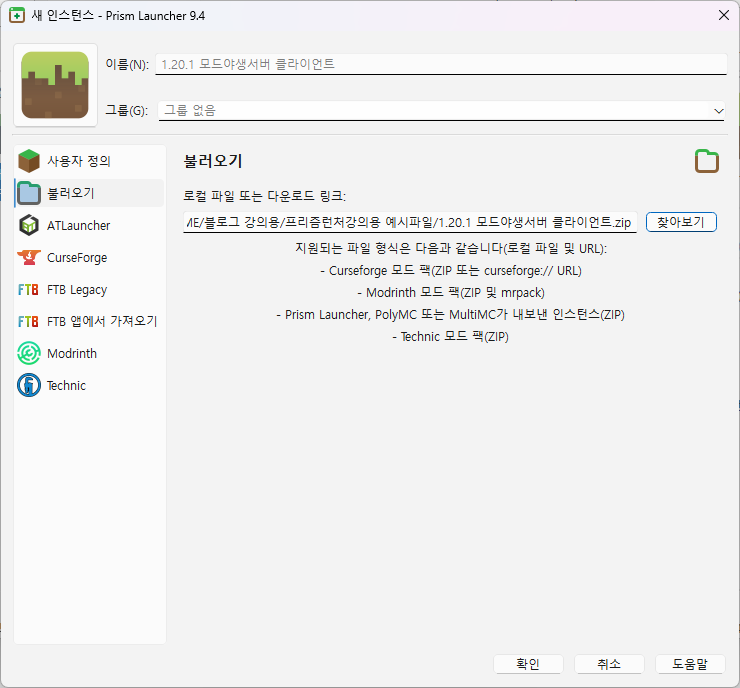Click the Modrinth 모드 팩 format line
Viewport: 740px width, 688px height.
click(451, 293)
